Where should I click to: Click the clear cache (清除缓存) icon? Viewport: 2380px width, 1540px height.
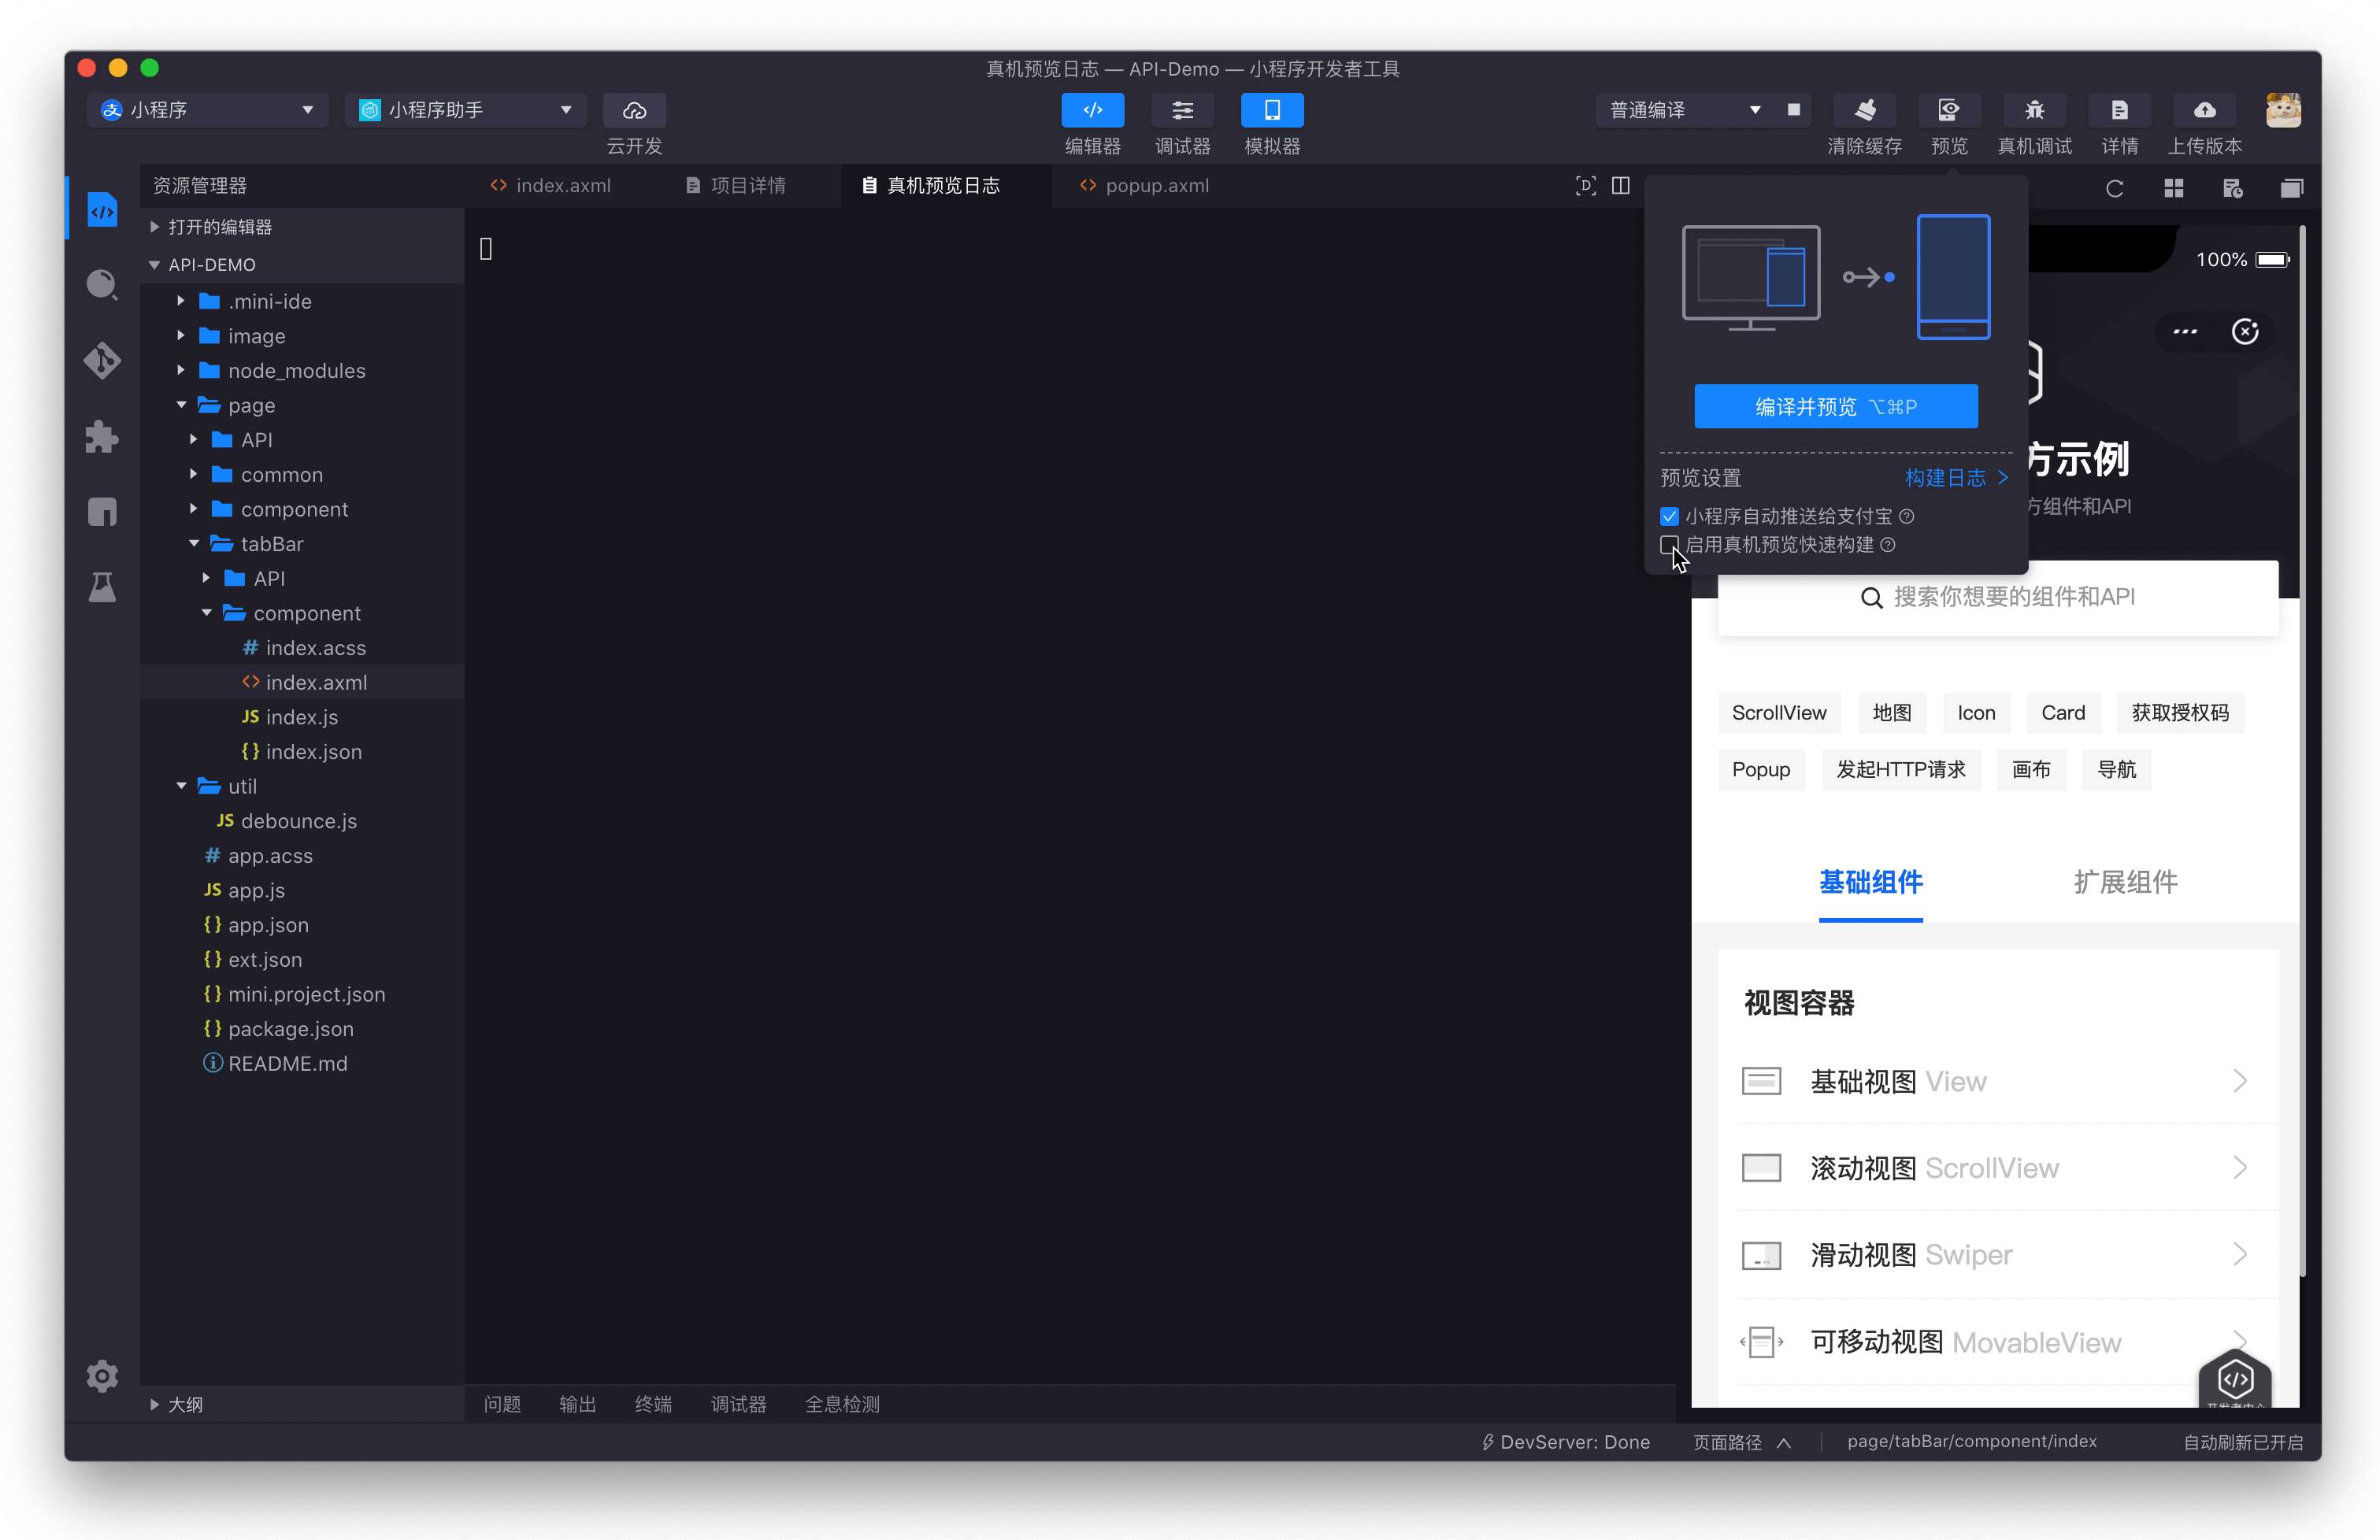[1864, 110]
